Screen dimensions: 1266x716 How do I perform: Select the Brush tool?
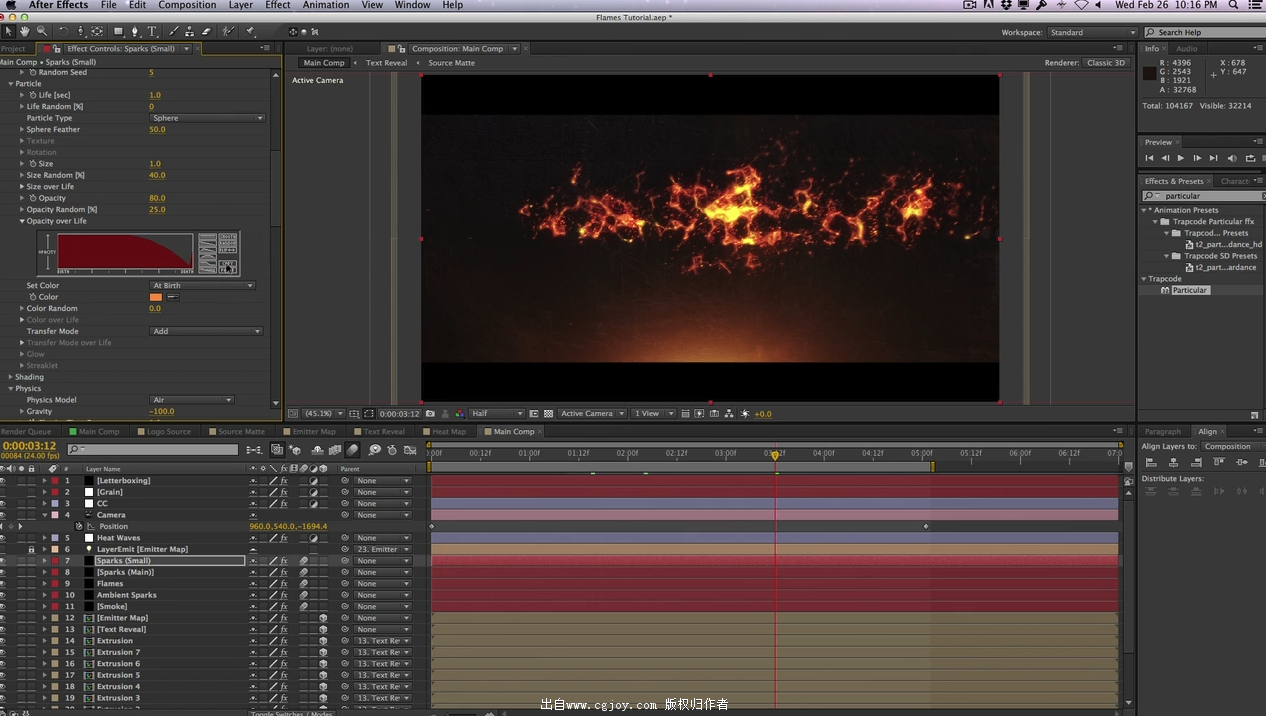point(173,32)
